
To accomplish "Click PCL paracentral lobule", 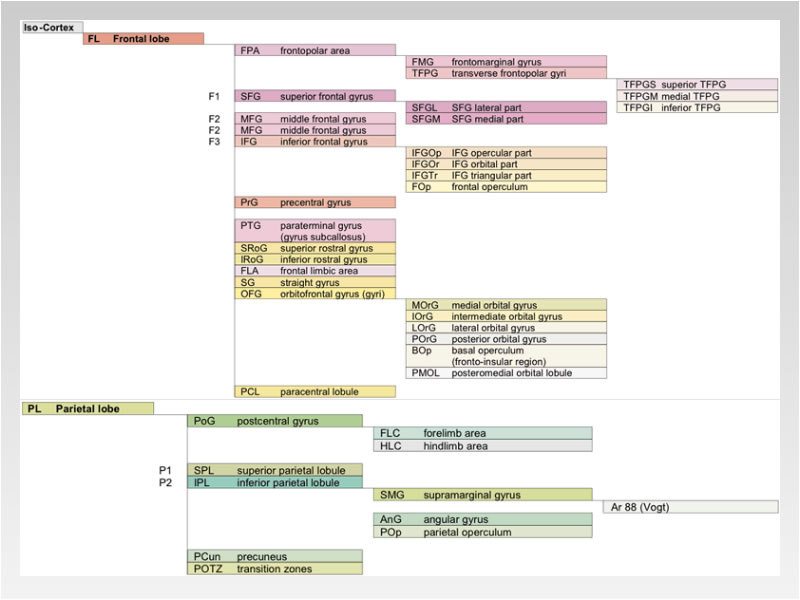I will pyautogui.click(x=315, y=391).
